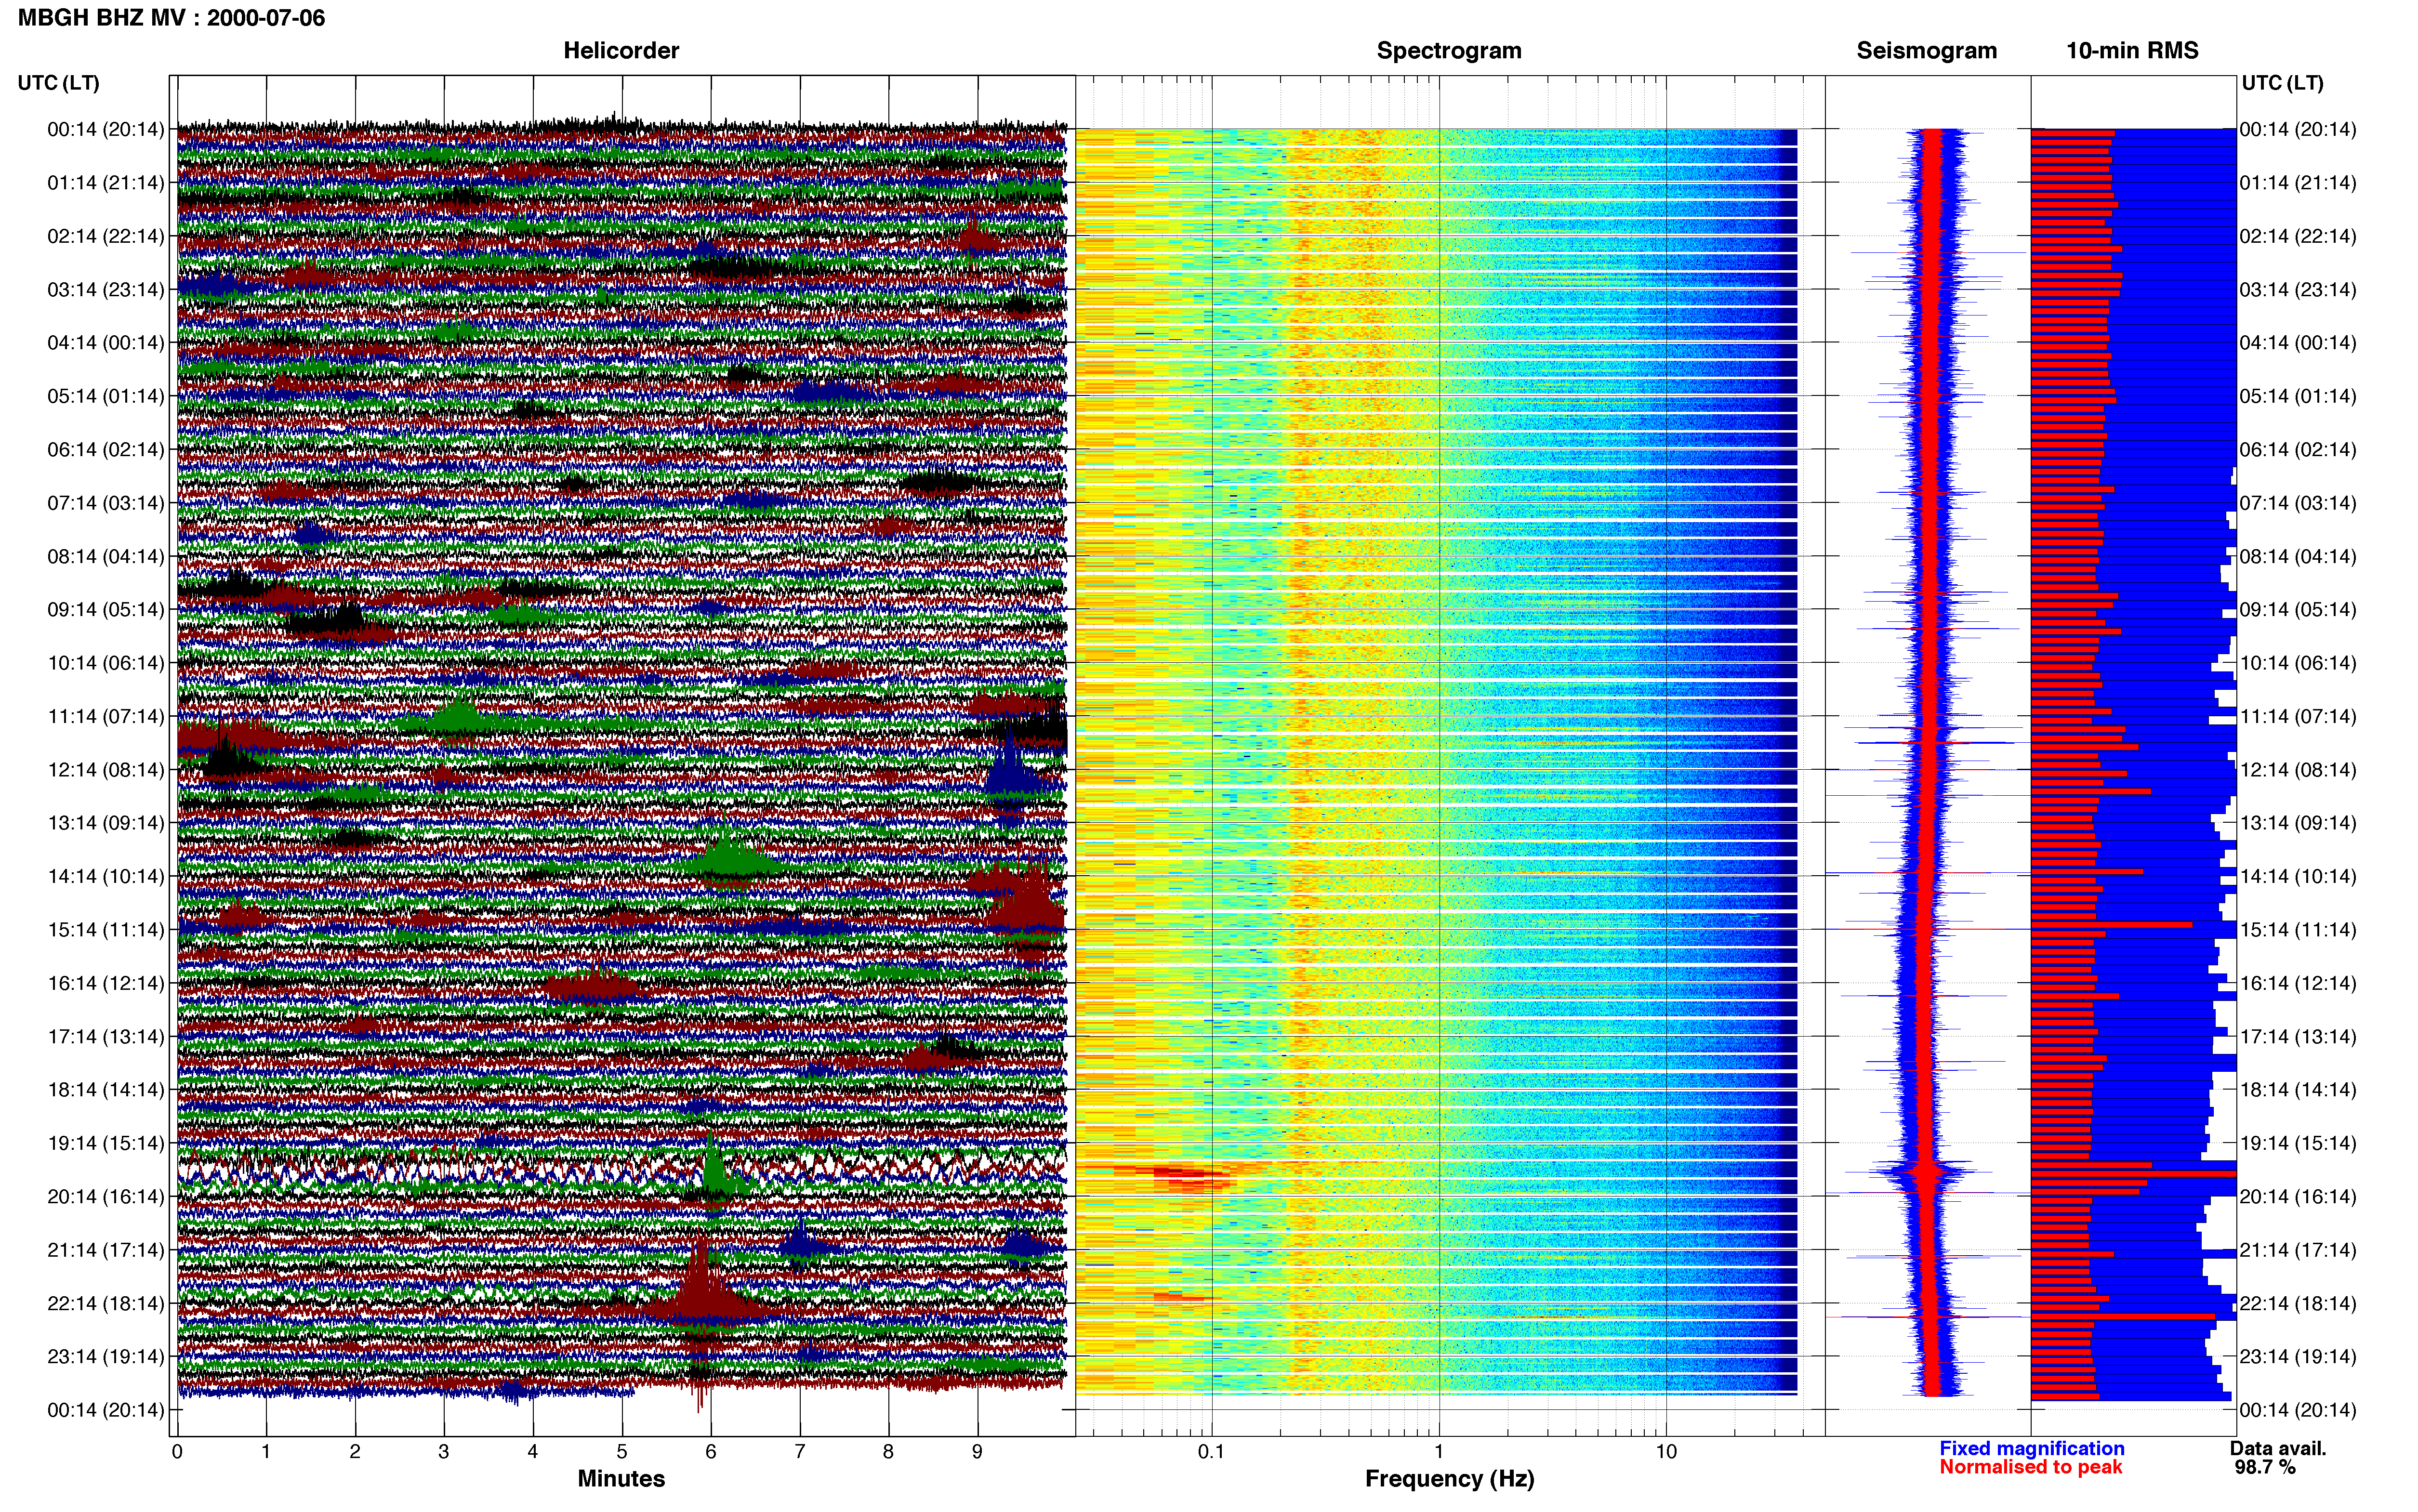Click the '9' minutes tick label
The width and height of the screenshot is (2418, 1512).
(x=977, y=1452)
